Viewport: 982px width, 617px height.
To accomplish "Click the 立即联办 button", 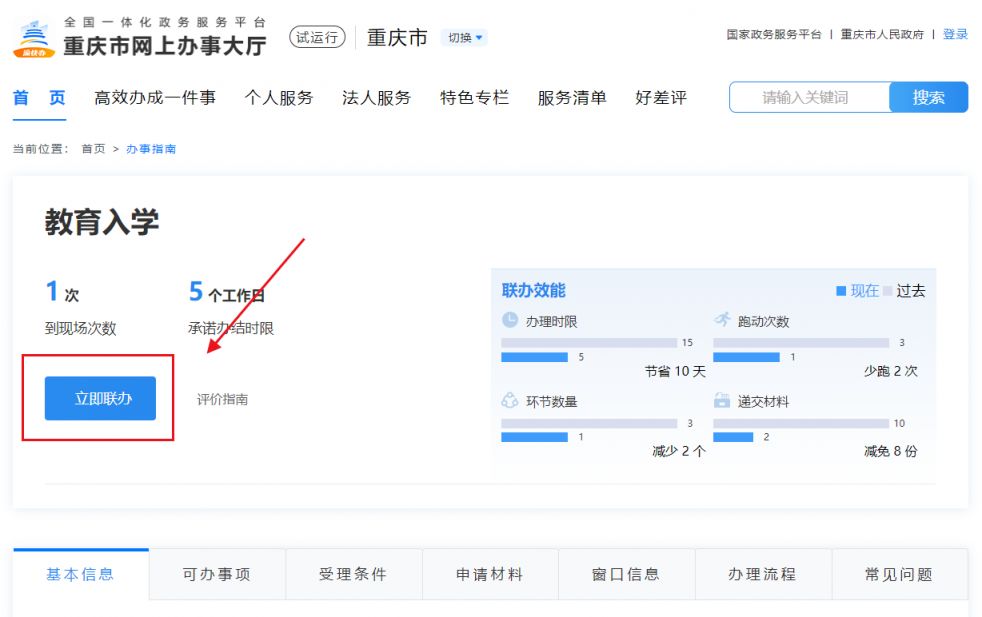I will tap(100, 398).
